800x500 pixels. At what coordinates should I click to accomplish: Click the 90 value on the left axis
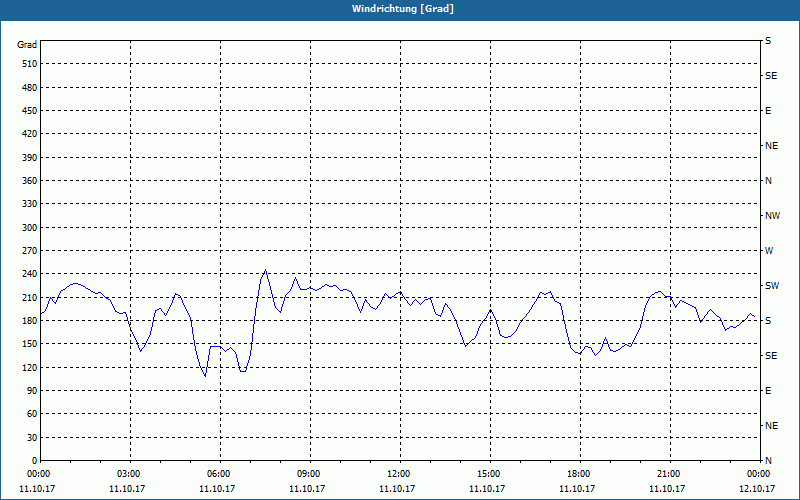pos(31,390)
